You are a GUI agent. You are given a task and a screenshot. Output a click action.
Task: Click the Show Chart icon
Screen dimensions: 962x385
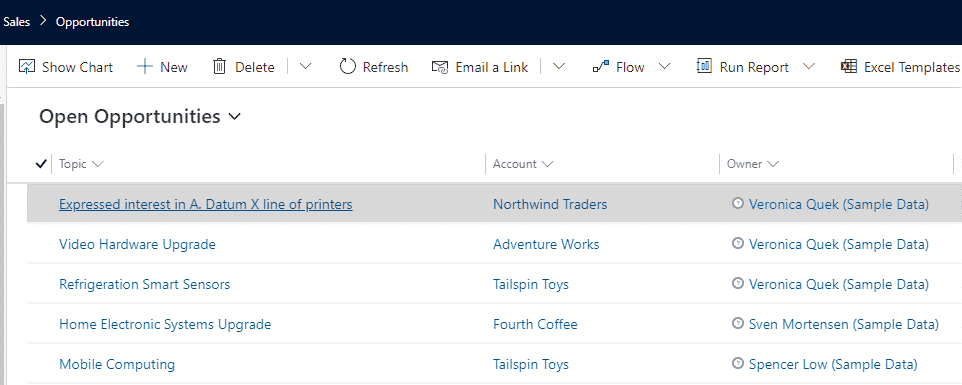click(x=26, y=66)
